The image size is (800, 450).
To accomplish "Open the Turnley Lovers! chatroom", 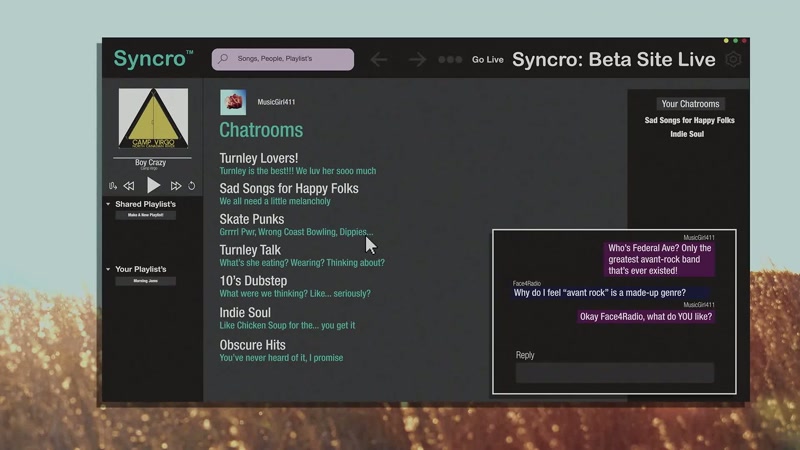I will point(259,158).
